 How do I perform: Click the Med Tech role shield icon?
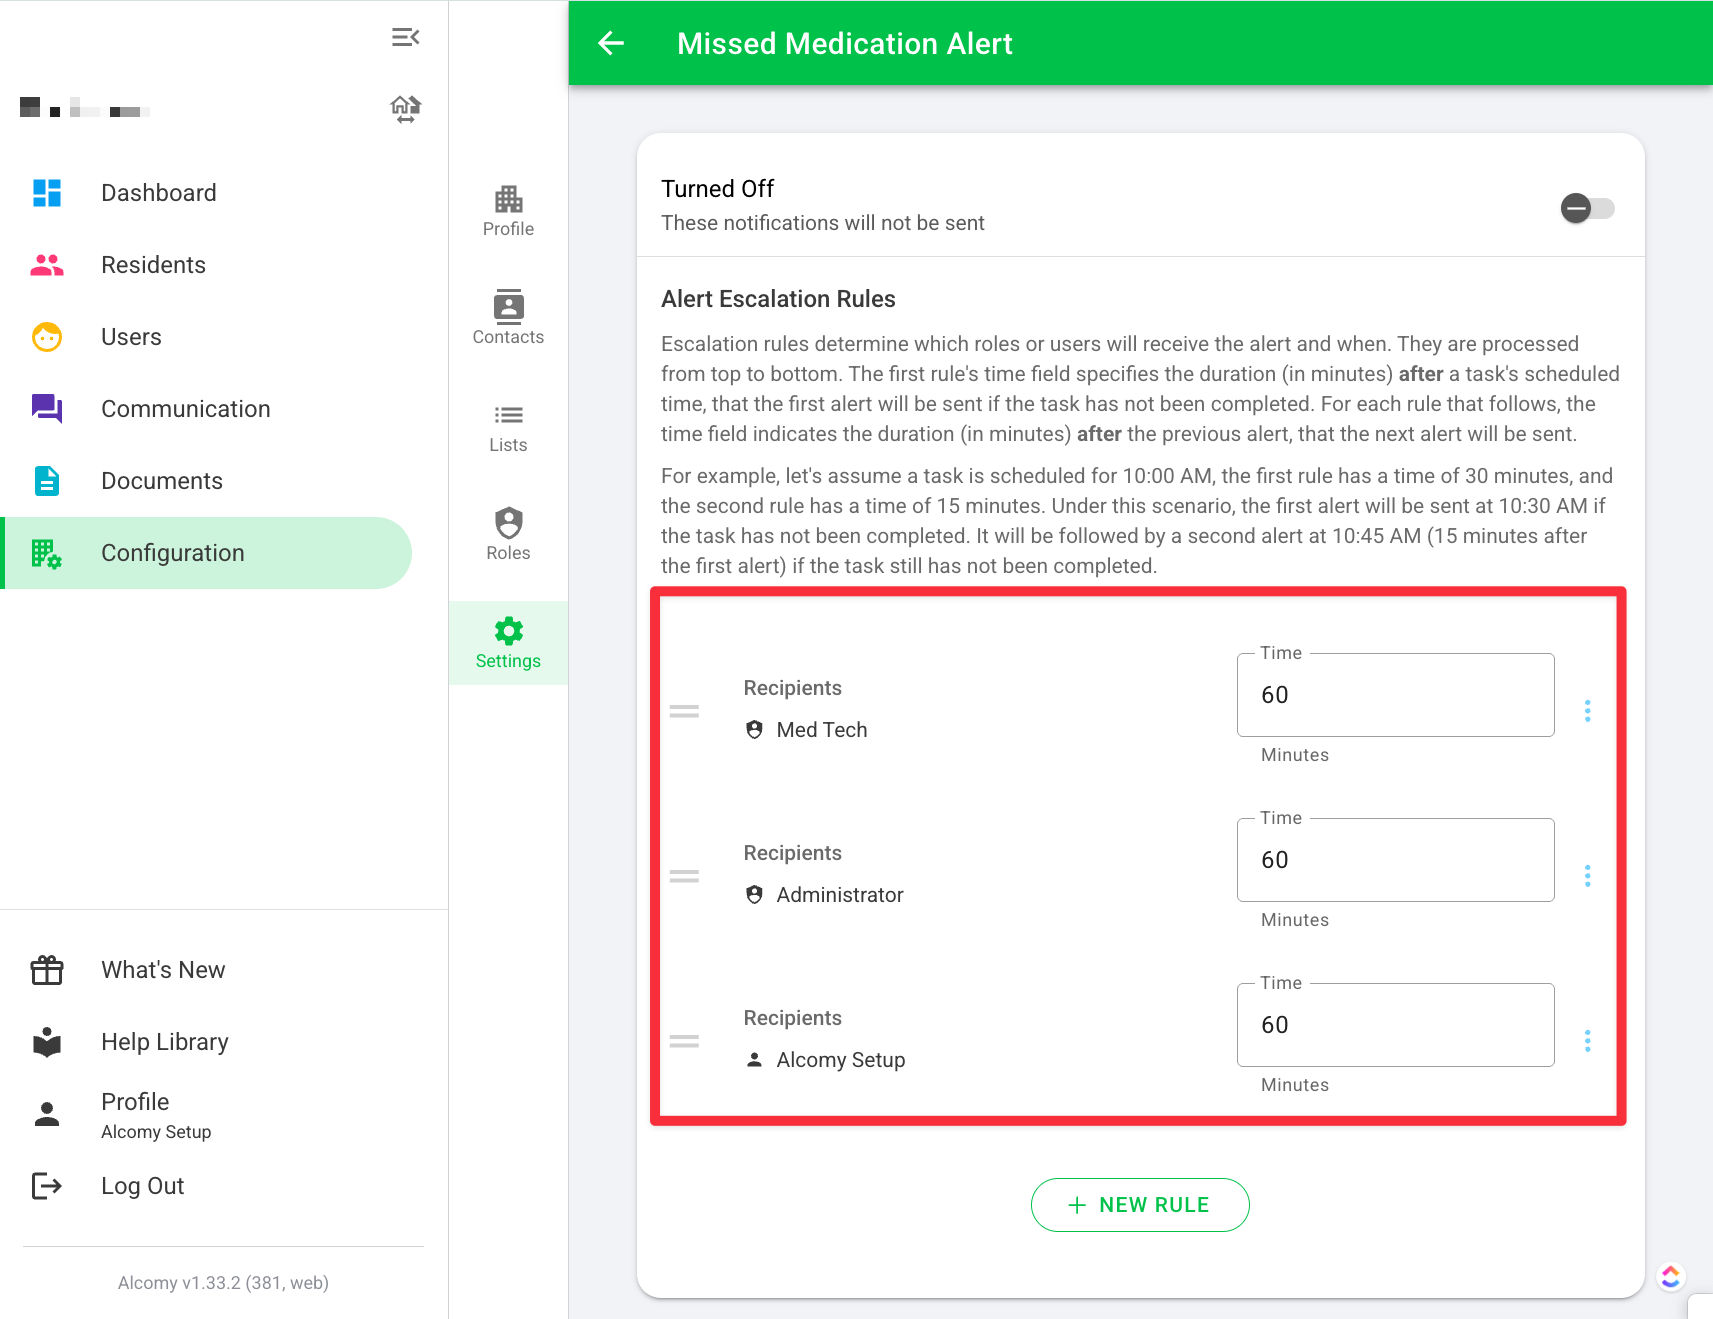point(755,730)
